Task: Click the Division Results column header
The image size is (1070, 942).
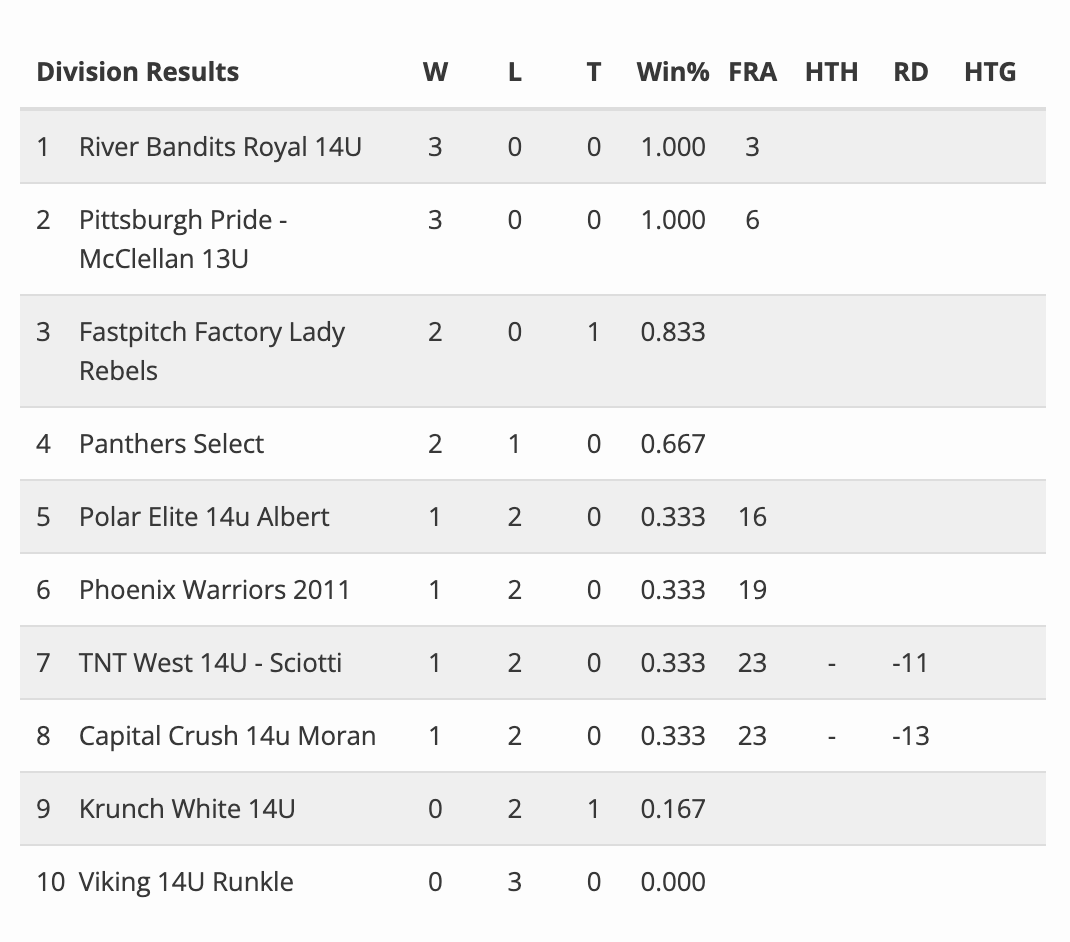Action: pos(138,72)
